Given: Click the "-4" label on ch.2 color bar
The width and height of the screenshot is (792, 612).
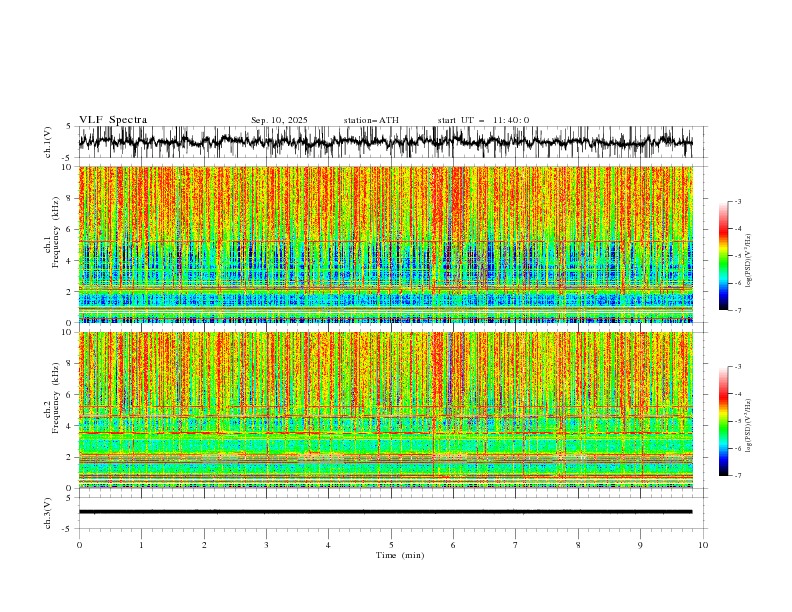Looking at the screenshot, I should (738, 394).
